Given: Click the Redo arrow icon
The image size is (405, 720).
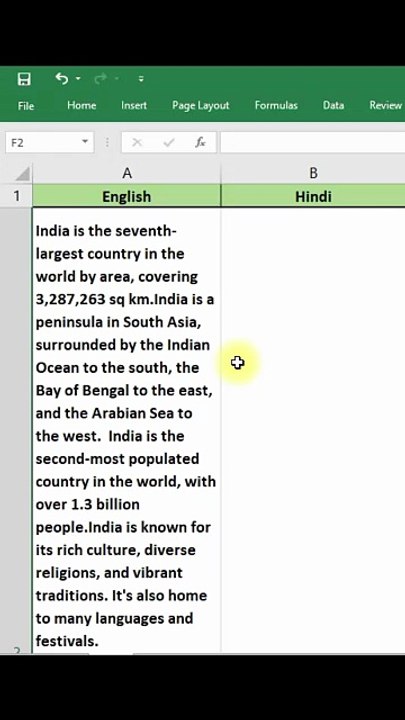Looking at the screenshot, I should [100, 79].
